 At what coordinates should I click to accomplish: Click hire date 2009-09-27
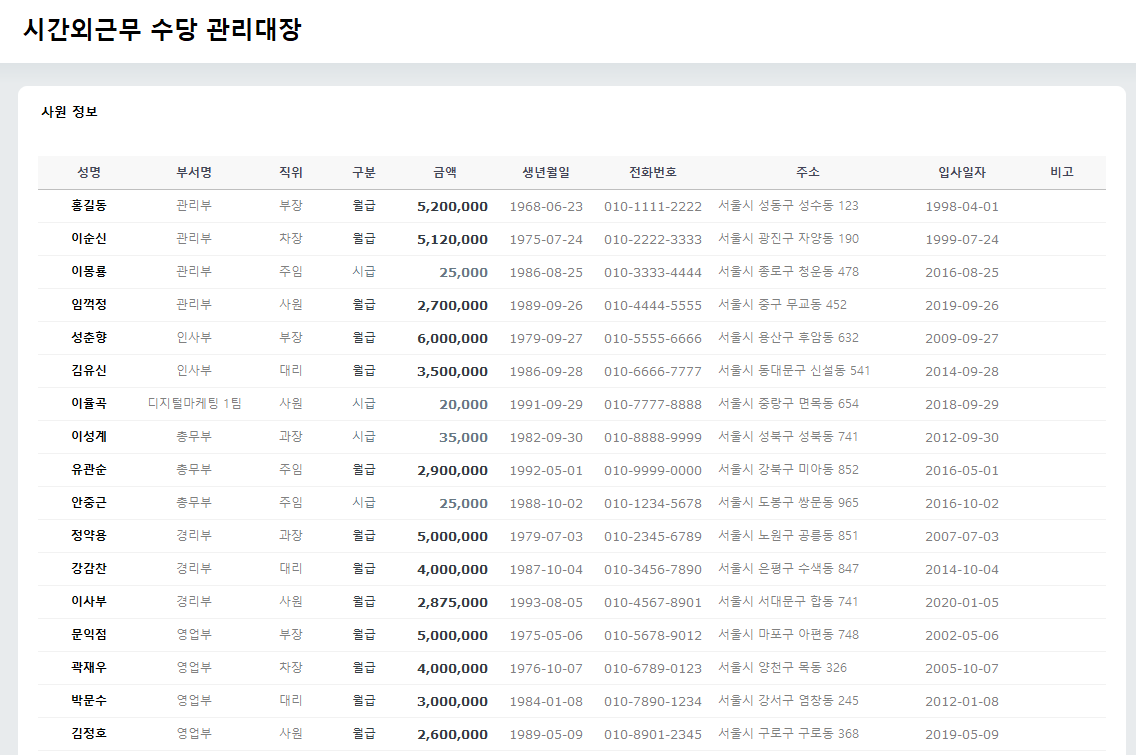(x=962, y=338)
